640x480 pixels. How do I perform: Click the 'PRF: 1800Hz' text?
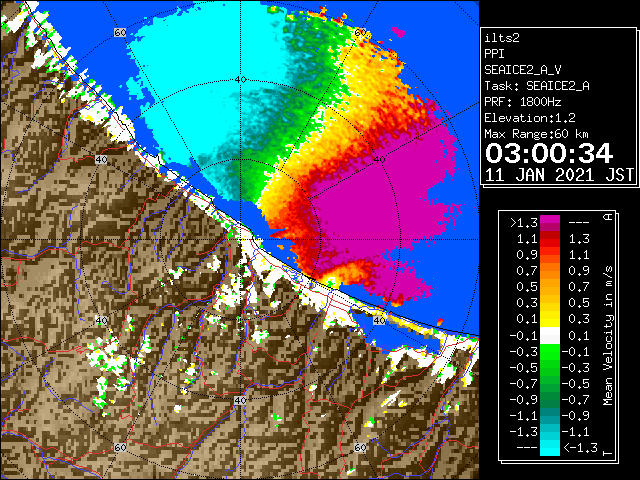(523, 102)
